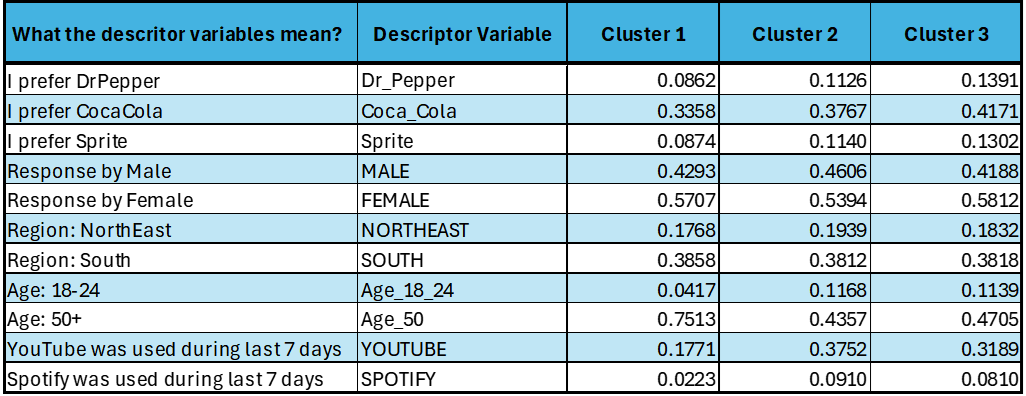Click the Descriptor Variable header cell
The image size is (1026, 396).
click(x=462, y=34)
